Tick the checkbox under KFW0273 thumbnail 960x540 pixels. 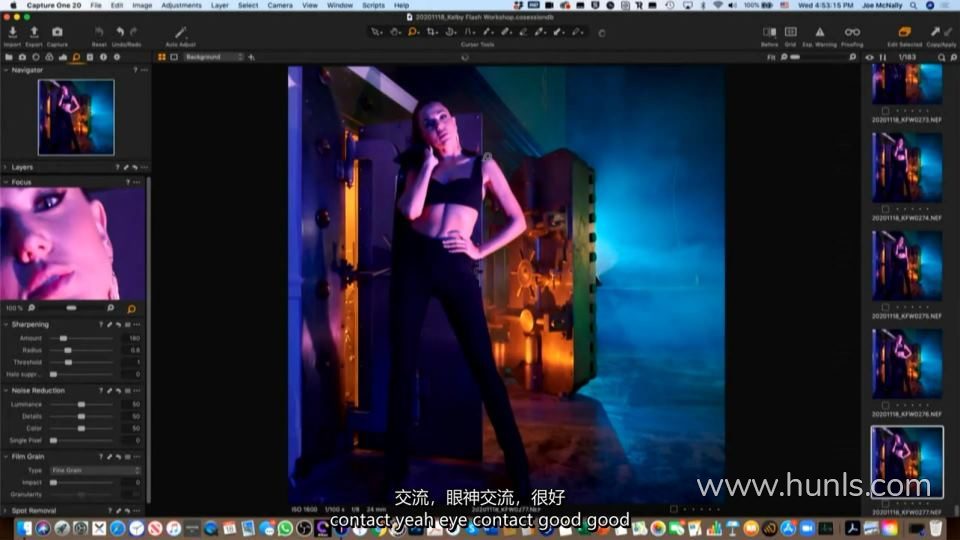[x=885, y=111]
